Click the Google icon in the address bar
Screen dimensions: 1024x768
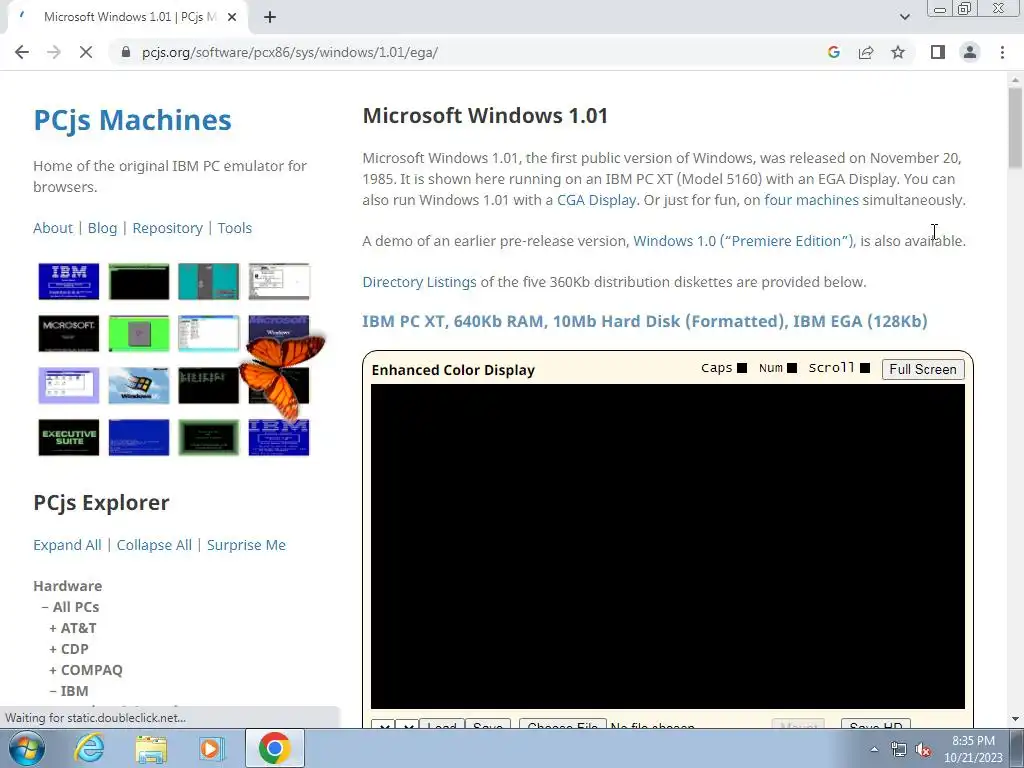click(833, 52)
